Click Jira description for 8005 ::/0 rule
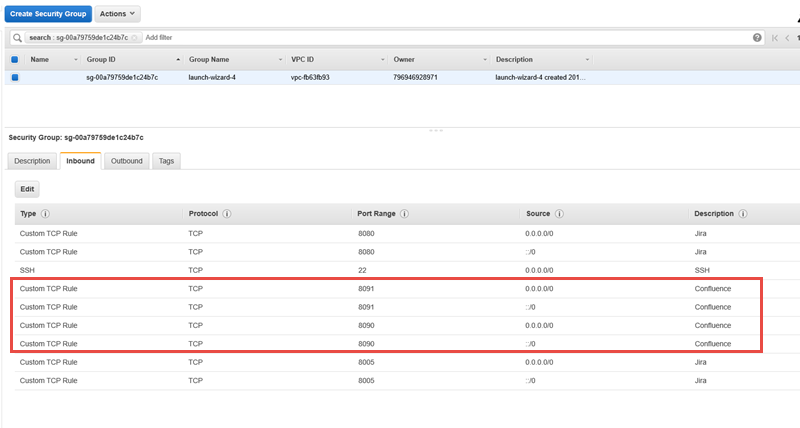Image resolution: width=800 pixels, height=428 pixels. (701, 381)
